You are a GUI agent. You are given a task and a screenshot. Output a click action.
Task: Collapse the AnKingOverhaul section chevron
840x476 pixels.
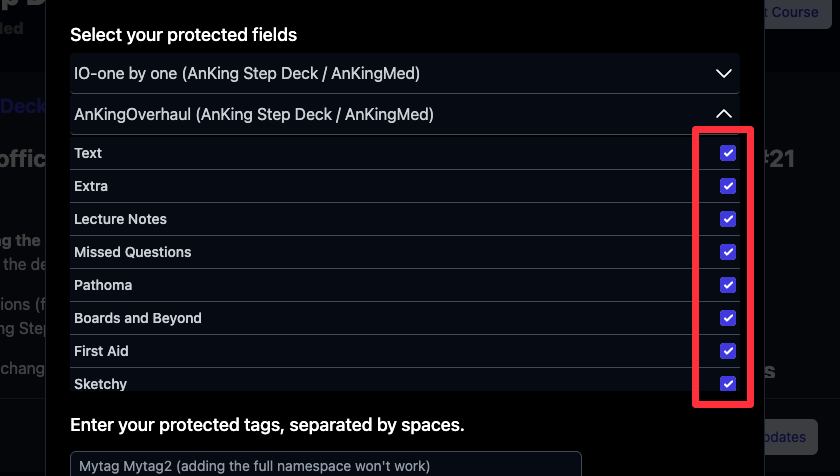[725, 115]
